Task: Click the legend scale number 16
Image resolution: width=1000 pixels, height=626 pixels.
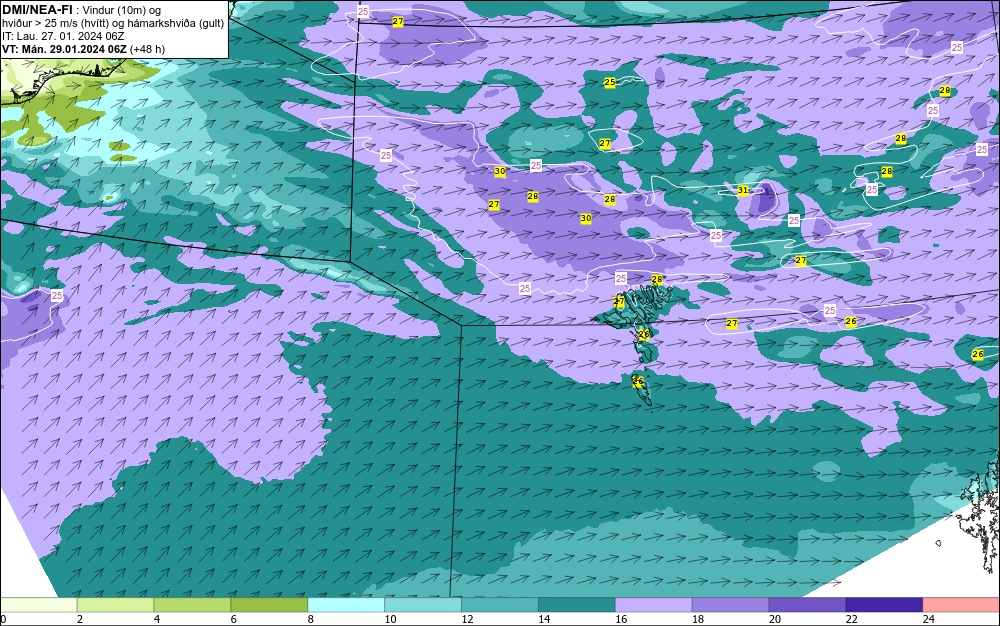Action: click(622, 619)
